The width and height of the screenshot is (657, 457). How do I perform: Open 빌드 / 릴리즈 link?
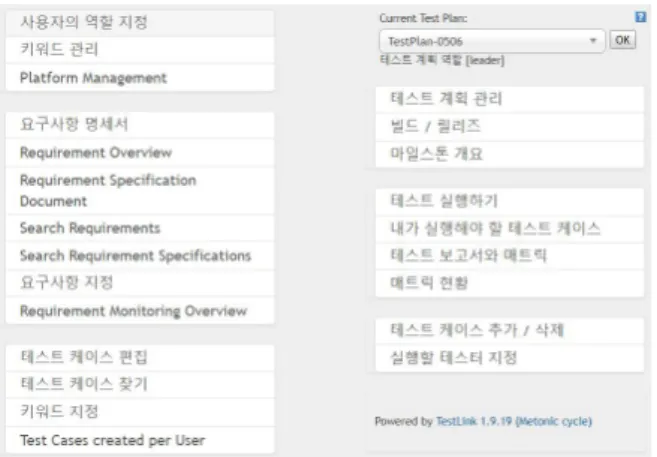510,126
